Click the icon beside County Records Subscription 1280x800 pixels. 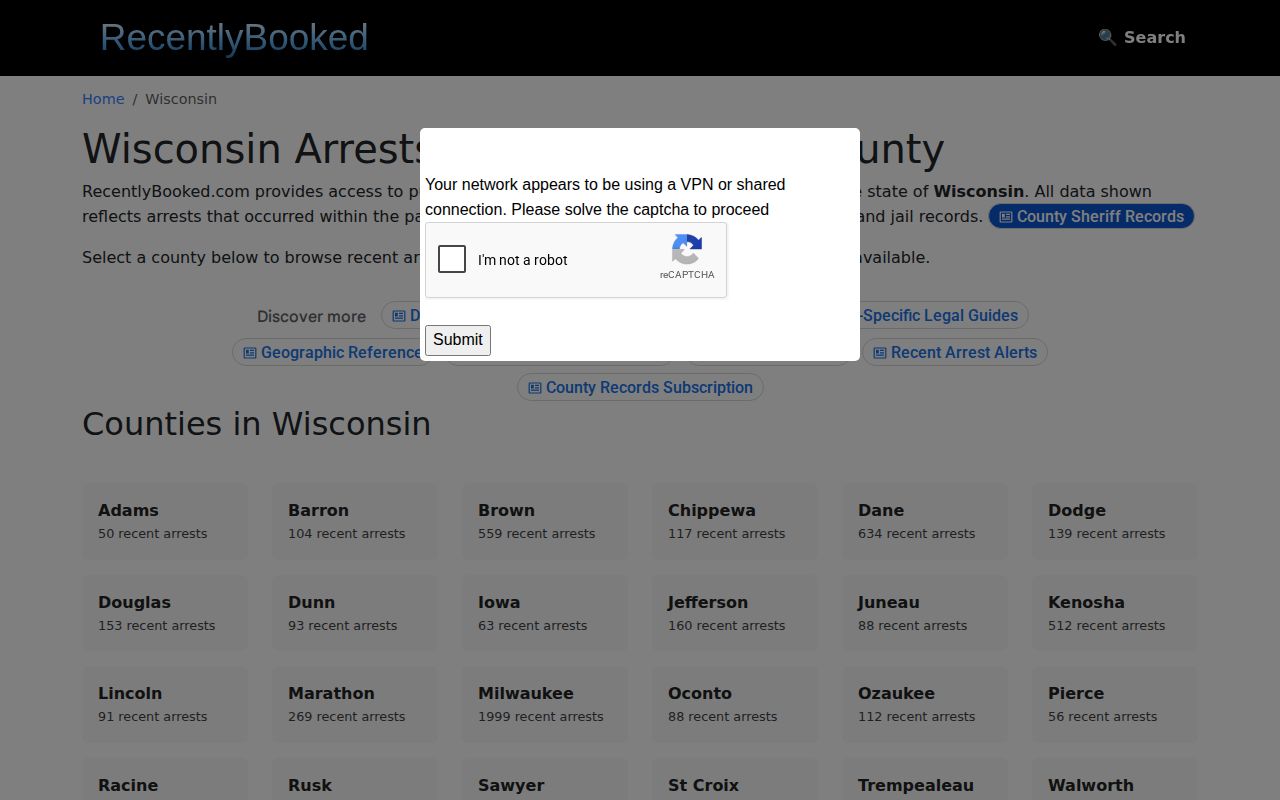(x=535, y=388)
